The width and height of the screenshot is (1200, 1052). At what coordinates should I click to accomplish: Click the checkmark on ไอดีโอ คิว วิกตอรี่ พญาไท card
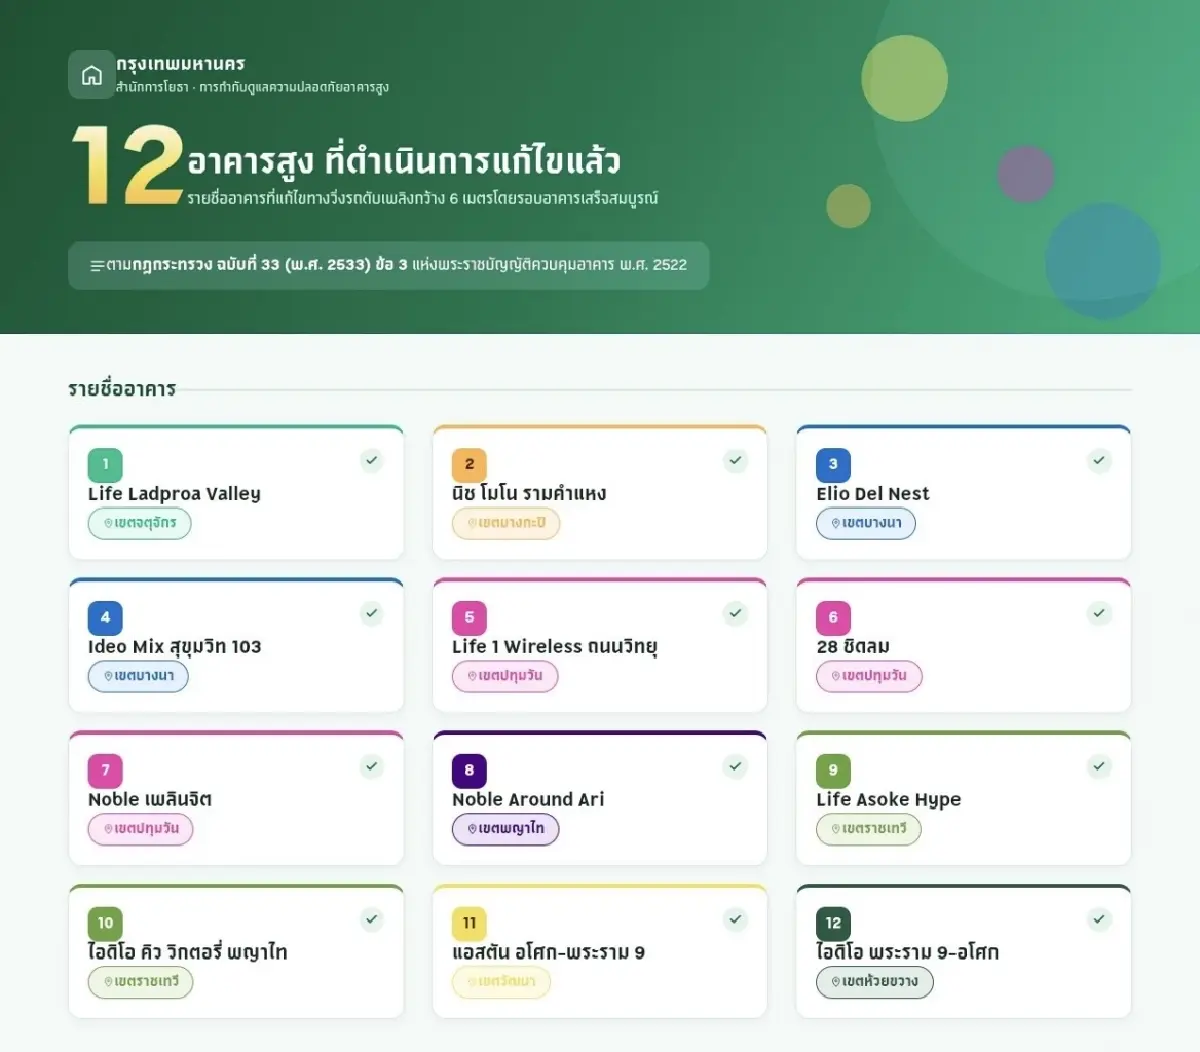point(372,919)
